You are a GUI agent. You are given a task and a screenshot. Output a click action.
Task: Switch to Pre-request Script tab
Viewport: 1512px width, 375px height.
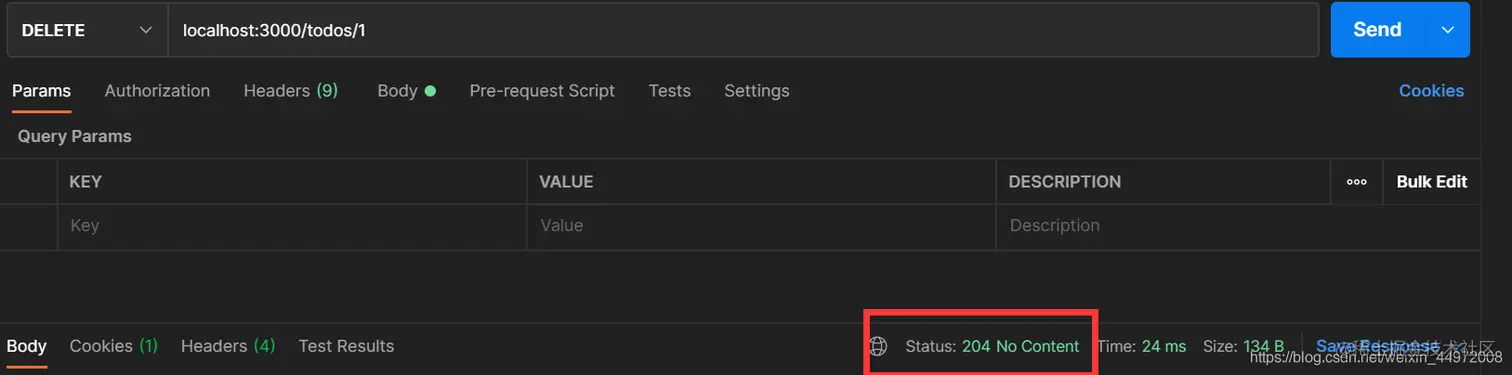pyautogui.click(x=542, y=91)
